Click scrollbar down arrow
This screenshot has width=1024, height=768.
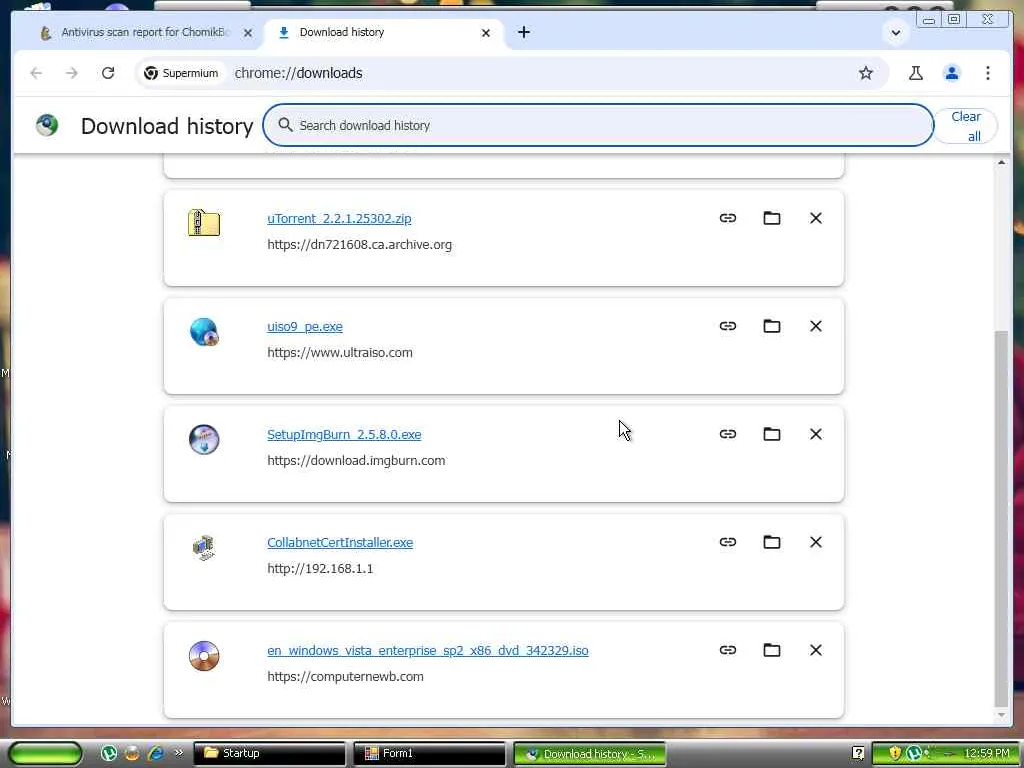pyautogui.click(x=1001, y=715)
